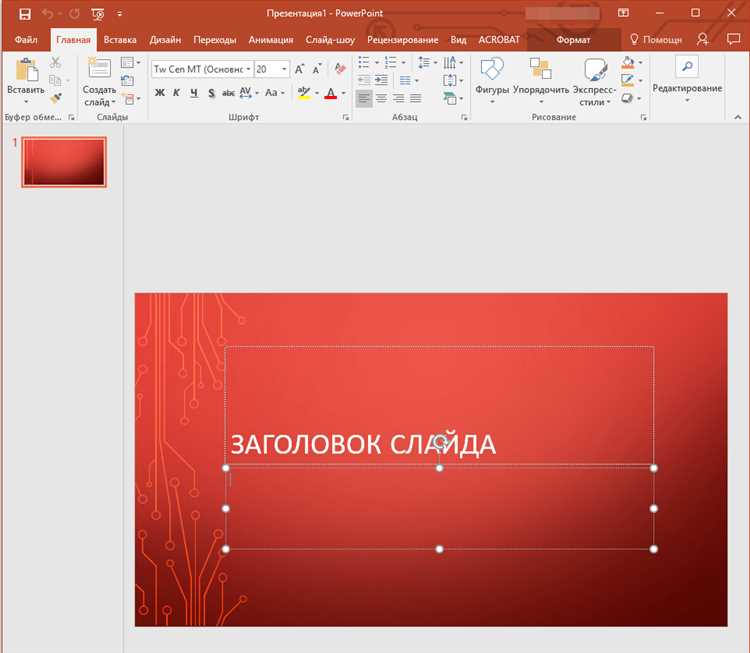The height and width of the screenshot is (653, 750).
Task: Switch to the Дизайн tab
Action: click(165, 40)
